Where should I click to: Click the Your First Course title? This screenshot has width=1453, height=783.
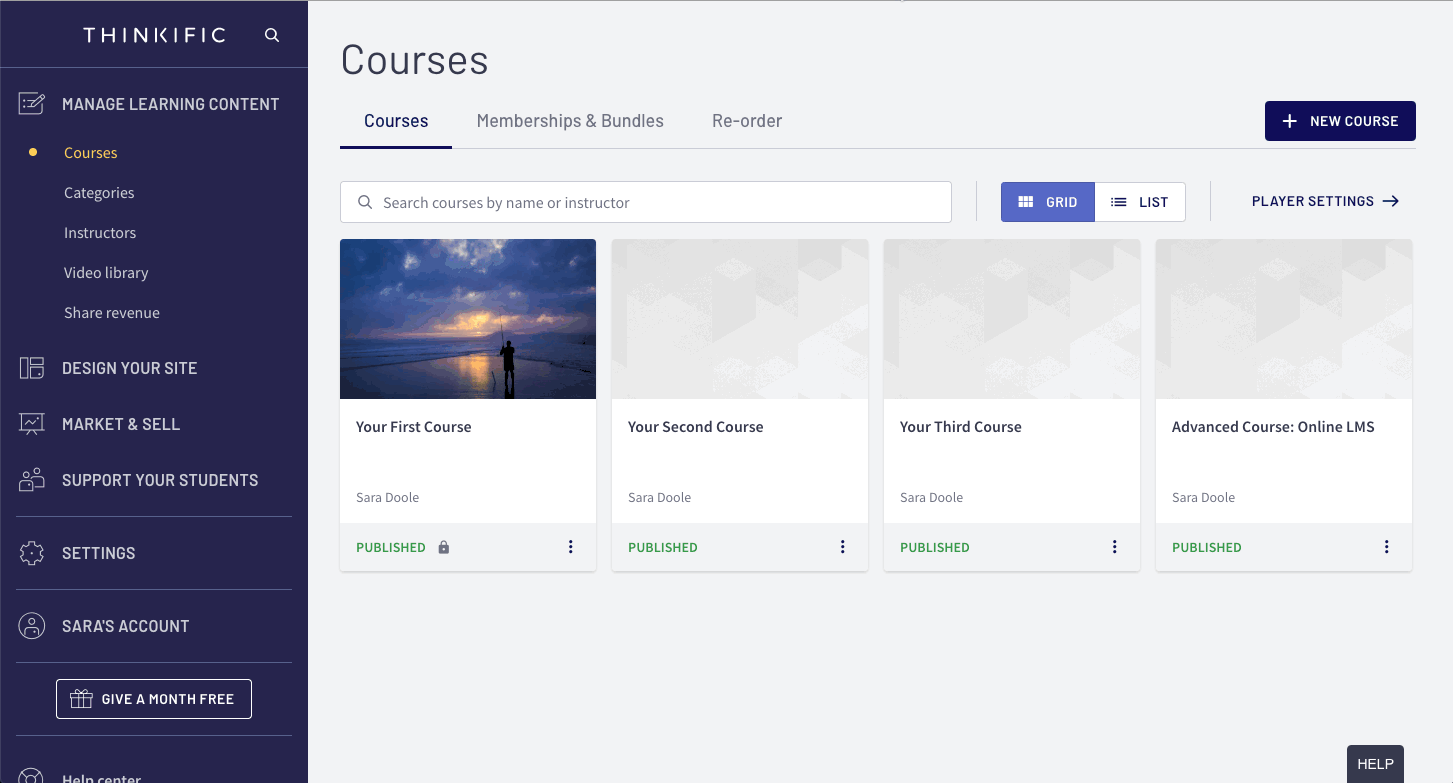pyautogui.click(x=414, y=427)
